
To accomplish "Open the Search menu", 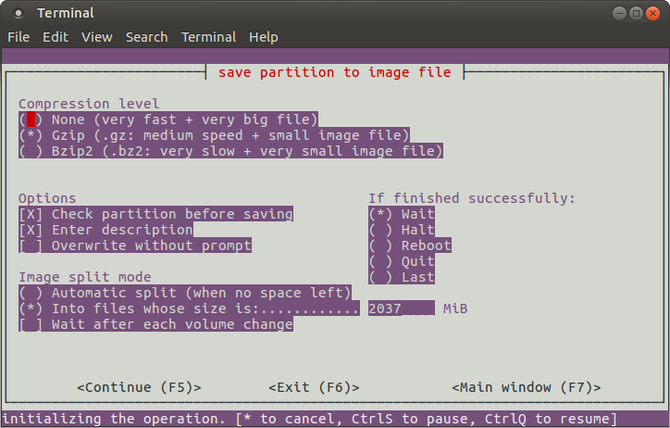I will point(146,37).
